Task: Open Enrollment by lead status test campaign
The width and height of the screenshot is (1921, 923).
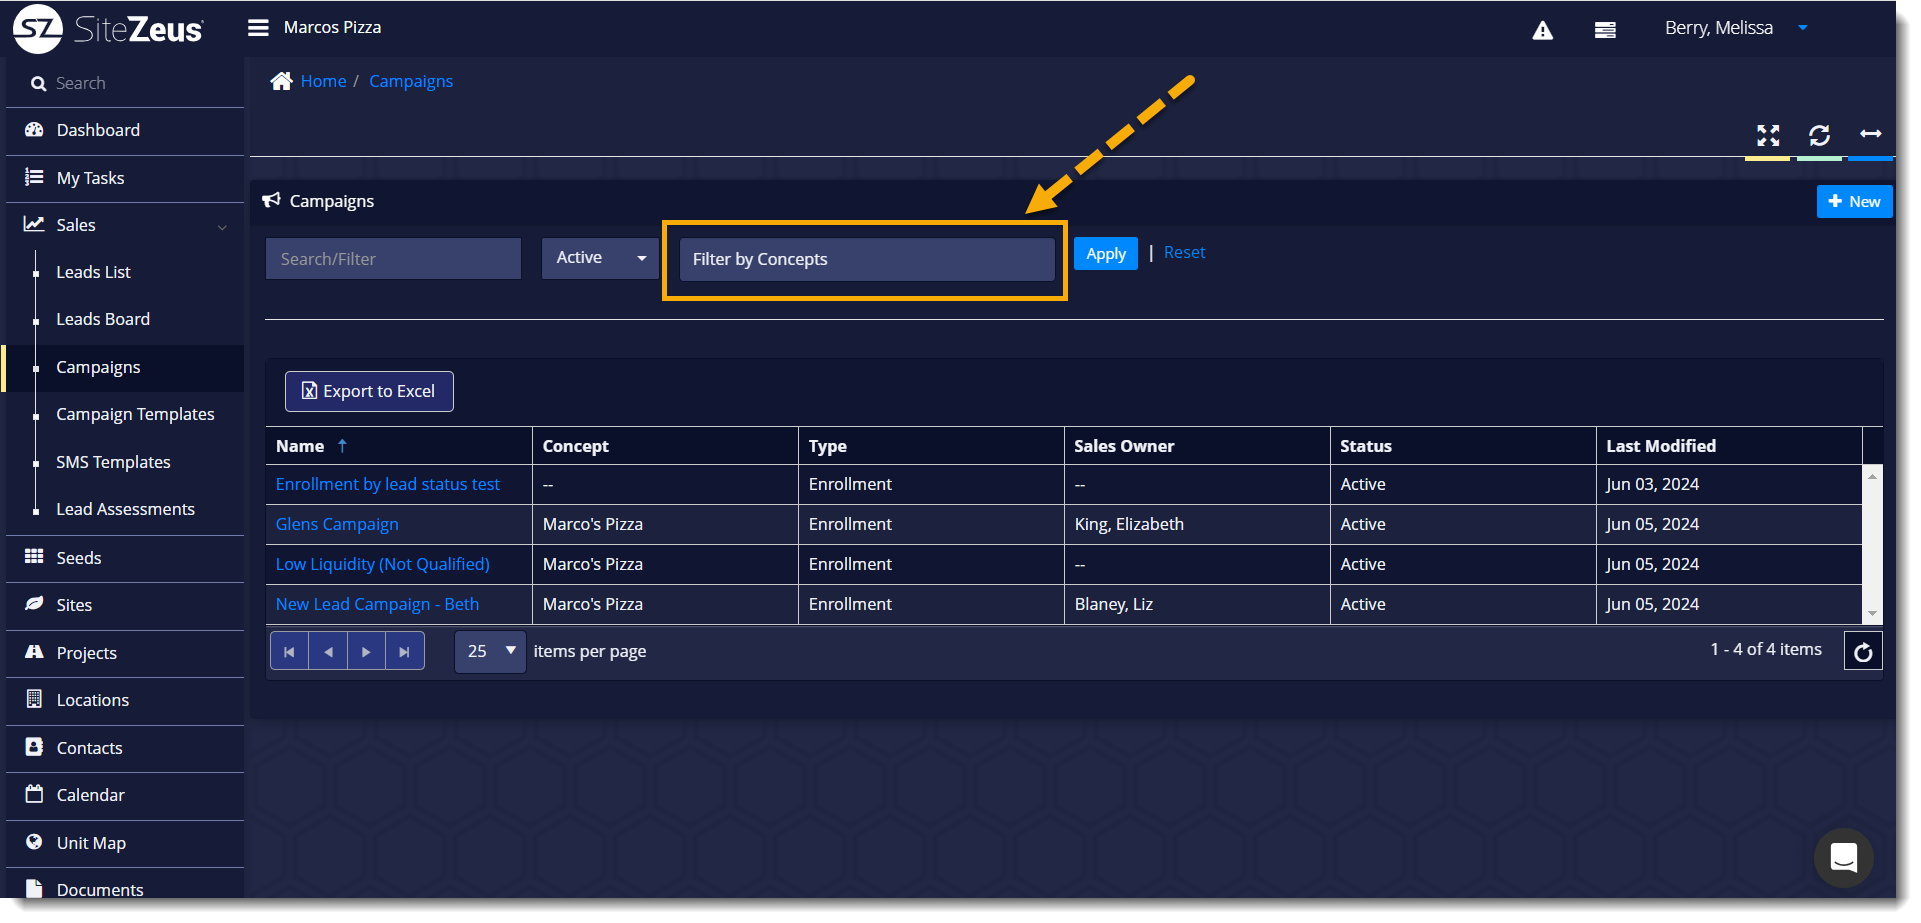Action: [388, 484]
